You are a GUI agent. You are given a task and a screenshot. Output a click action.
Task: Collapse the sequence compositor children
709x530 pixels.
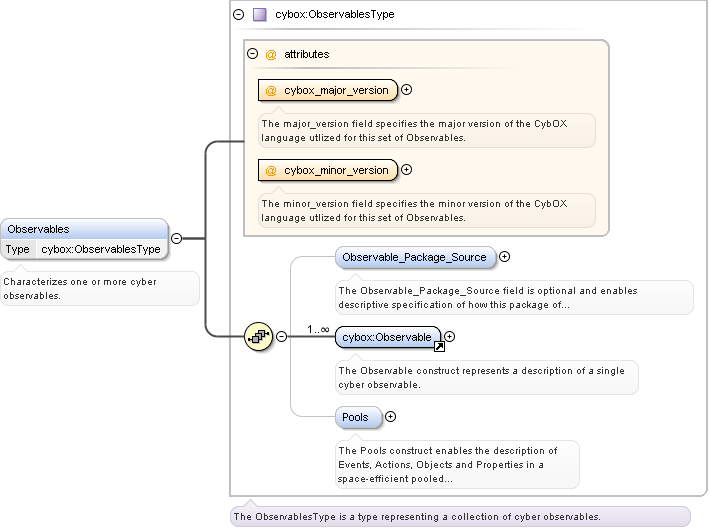tap(281, 337)
